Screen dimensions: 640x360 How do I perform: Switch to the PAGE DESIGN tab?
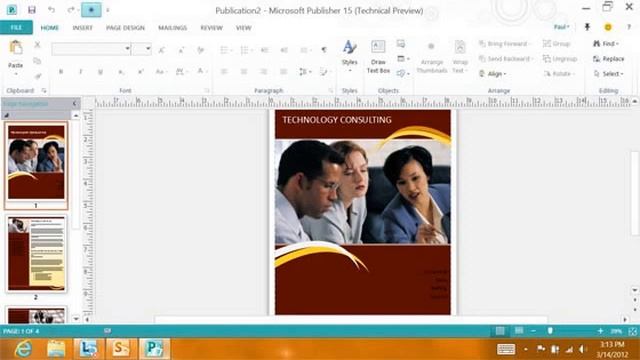point(125,28)
